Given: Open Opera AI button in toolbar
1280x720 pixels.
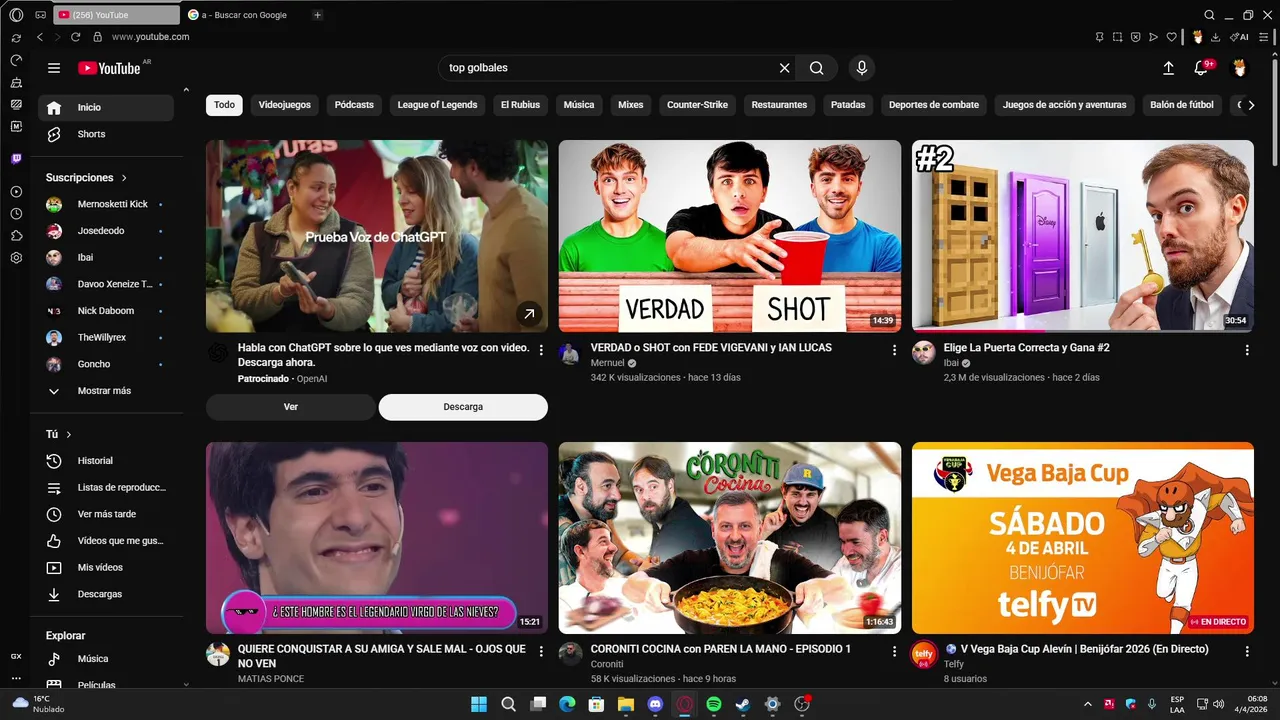Looking at the screenshot, I should click(x=1239, y=37).
